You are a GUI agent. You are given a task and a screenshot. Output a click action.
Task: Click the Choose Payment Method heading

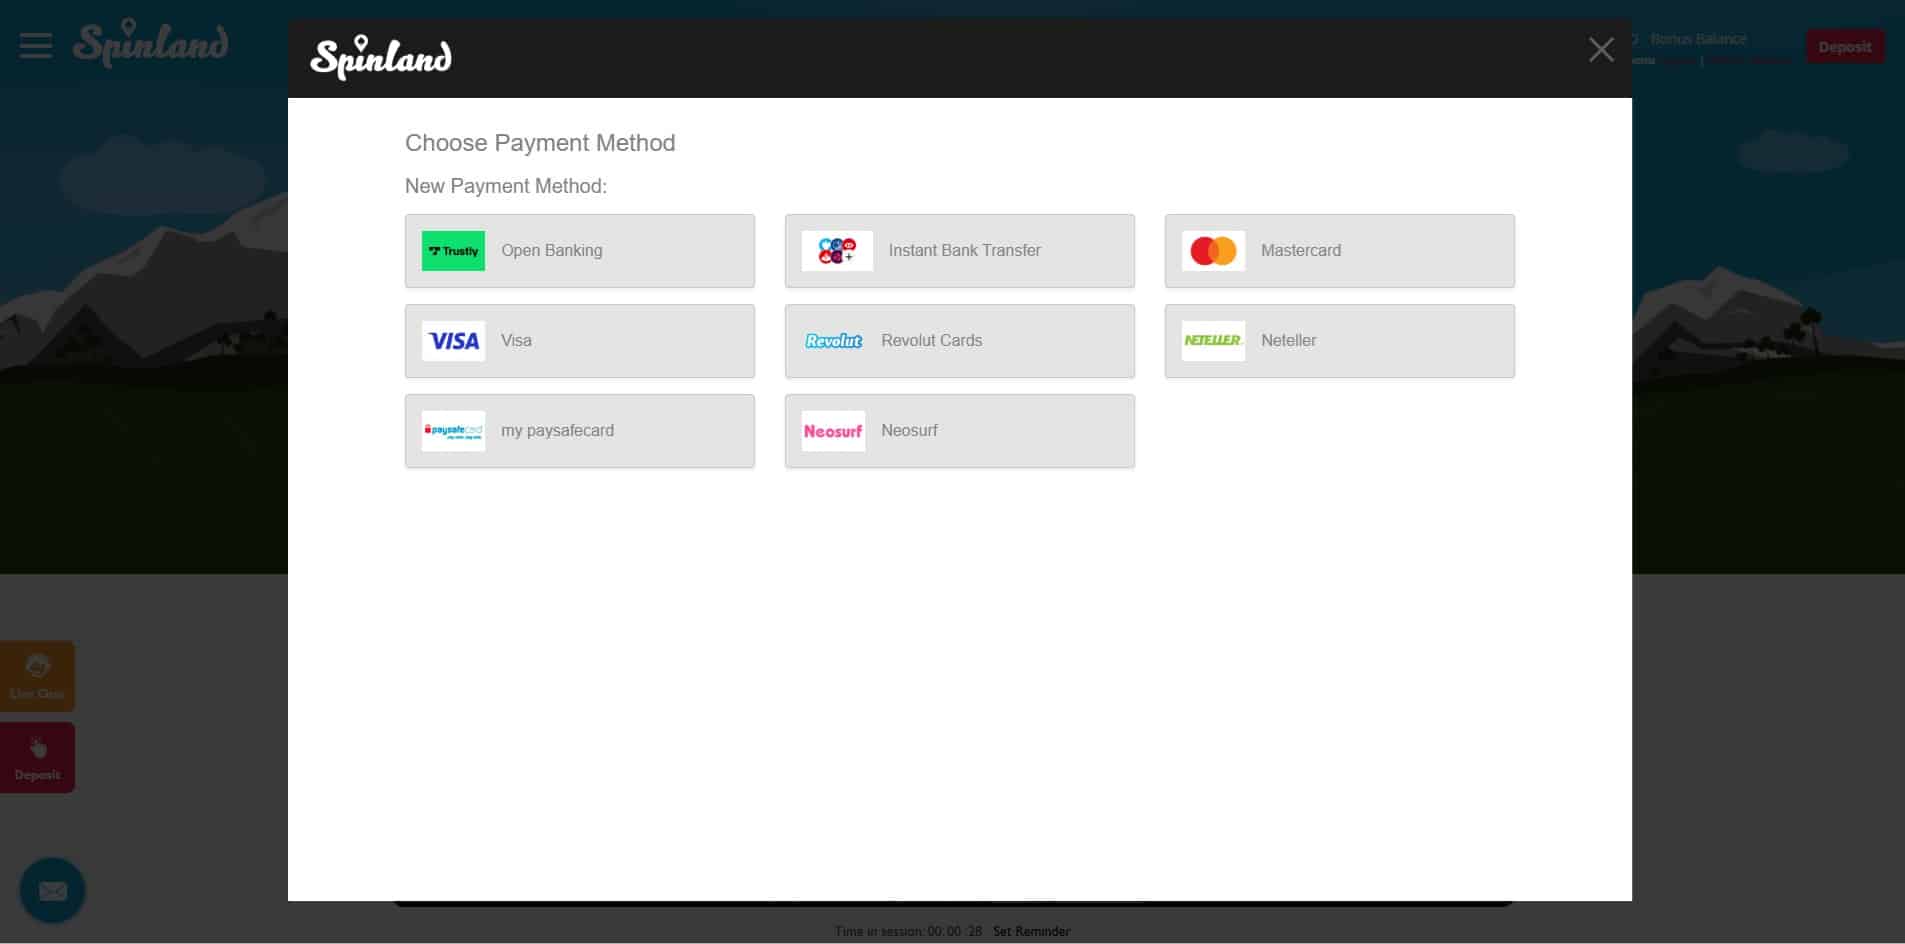tap(540, 143)
